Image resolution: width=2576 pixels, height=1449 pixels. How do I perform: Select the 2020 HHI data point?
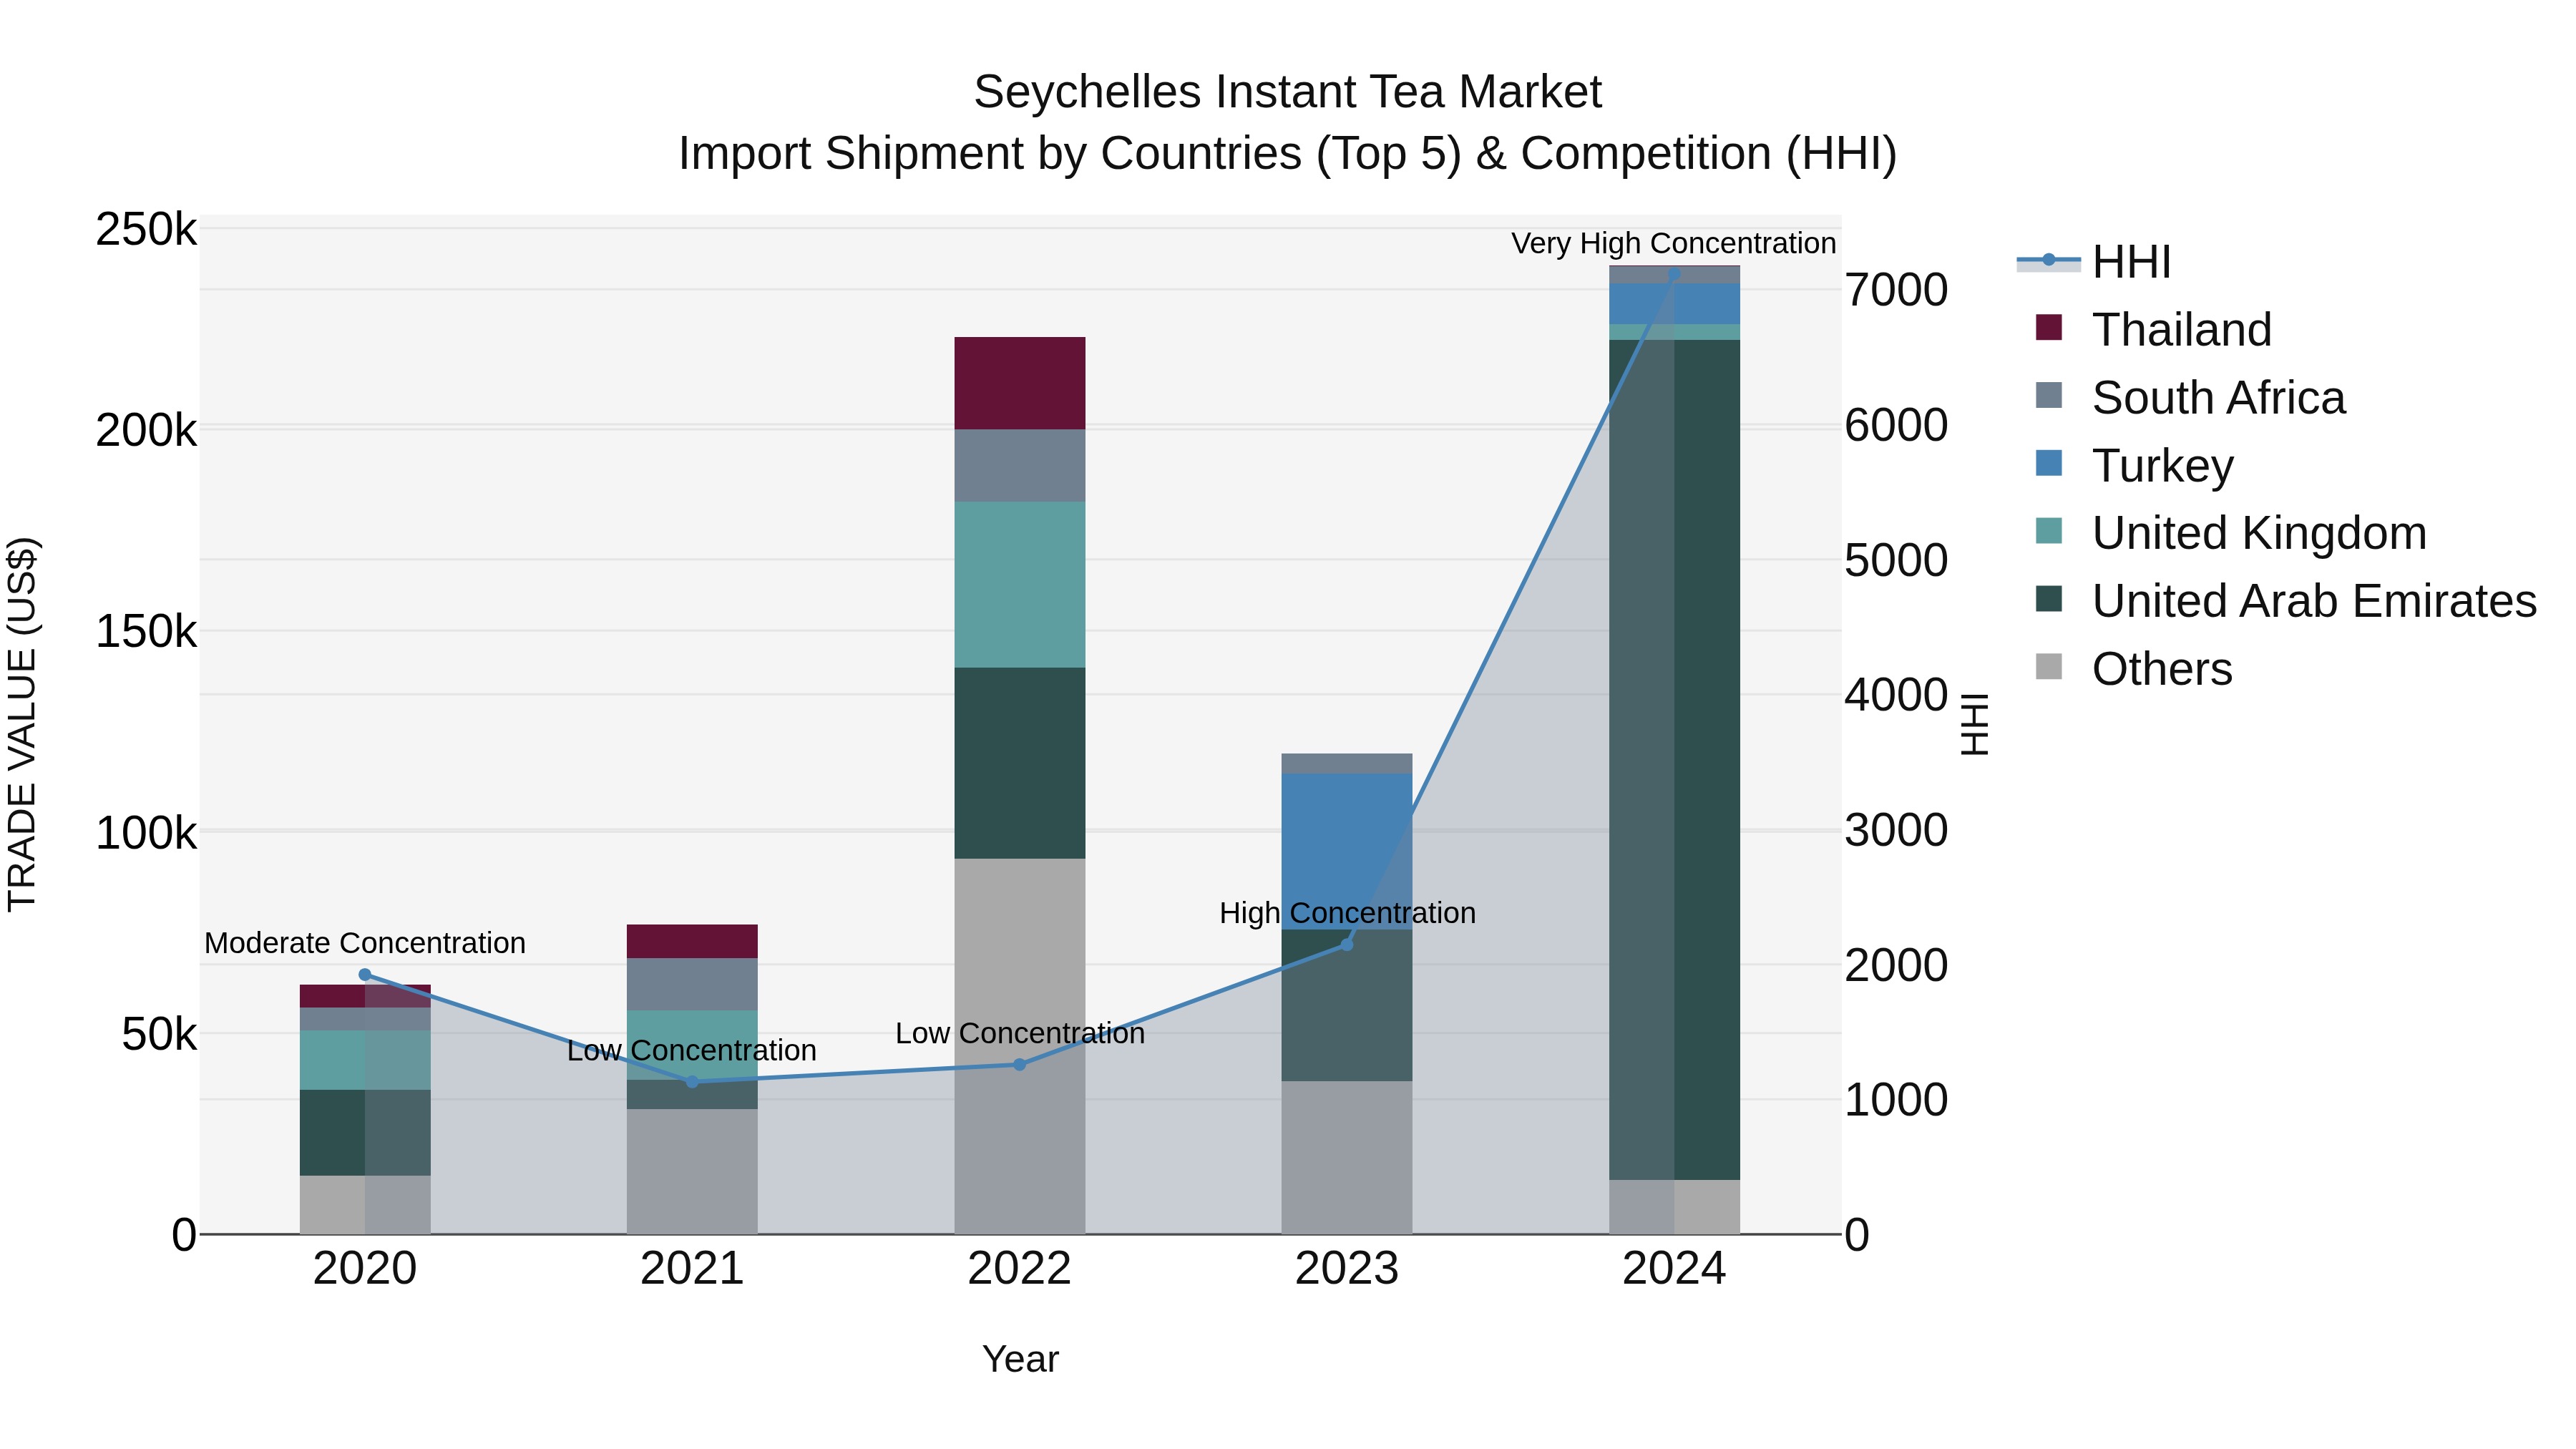(365, 975)
